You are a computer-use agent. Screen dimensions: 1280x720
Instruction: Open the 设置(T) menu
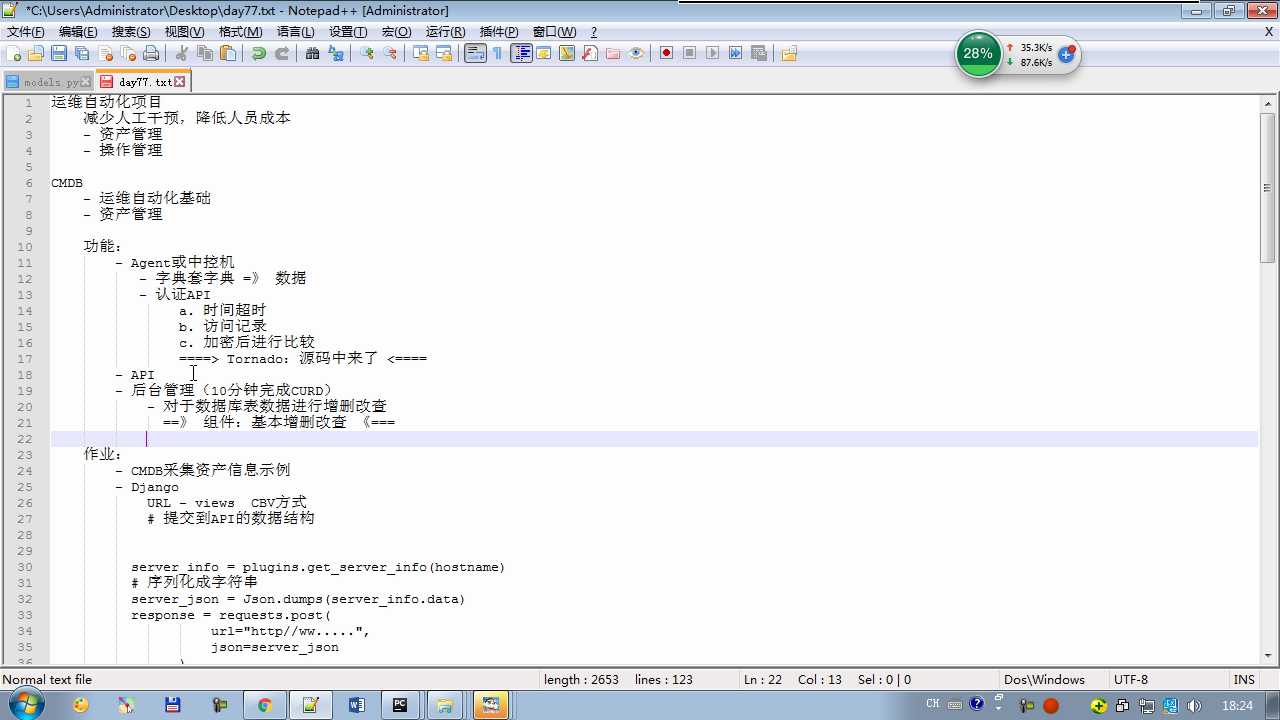click(x=347, y=32)
